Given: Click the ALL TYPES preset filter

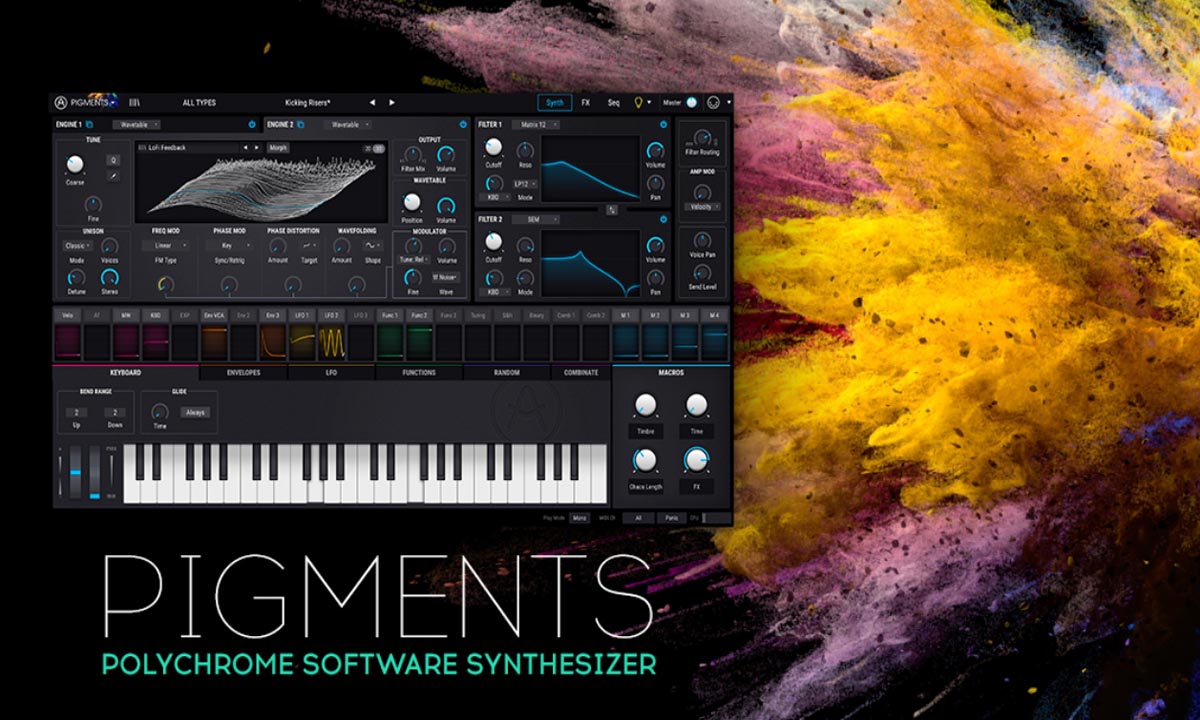Looking at the screenshot, I should click(199, 102).
